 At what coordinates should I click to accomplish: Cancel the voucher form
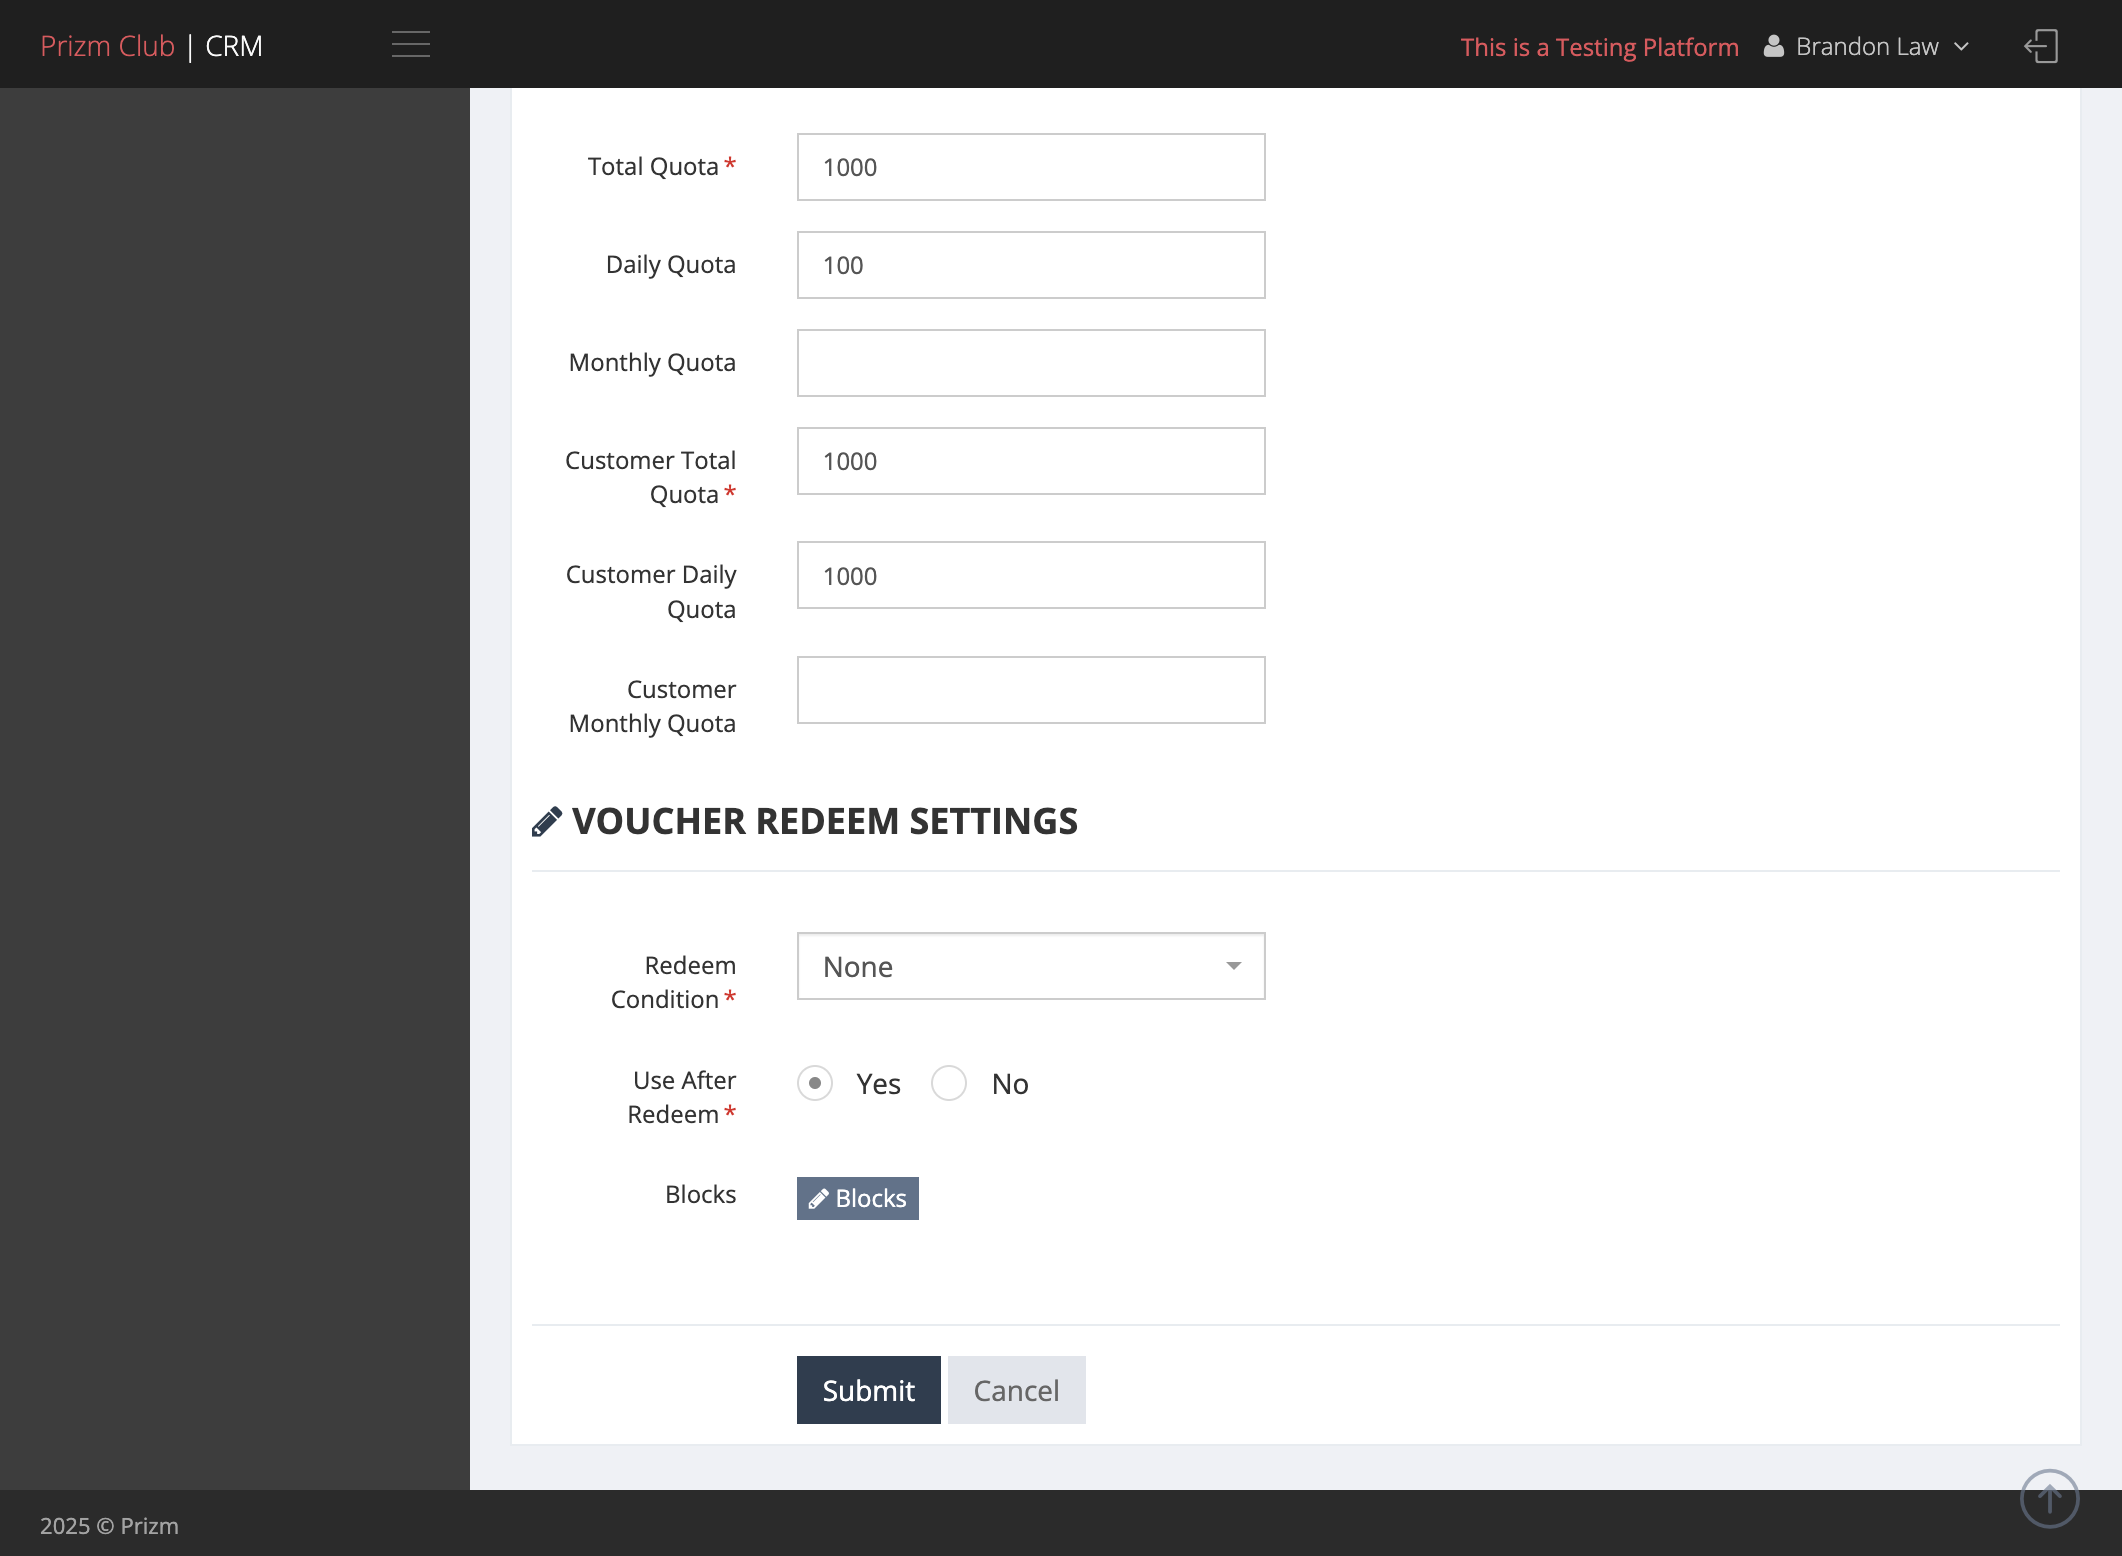pyautogui.click(x=1016, y=1390)
